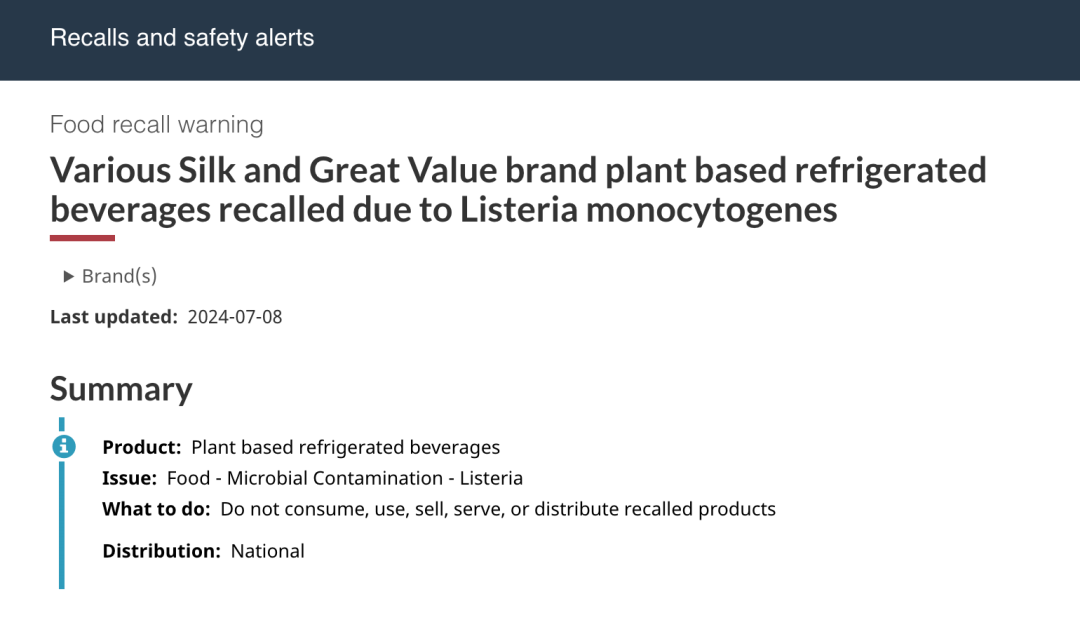Click the word 'Listeria' in the title

click(519, 209)
